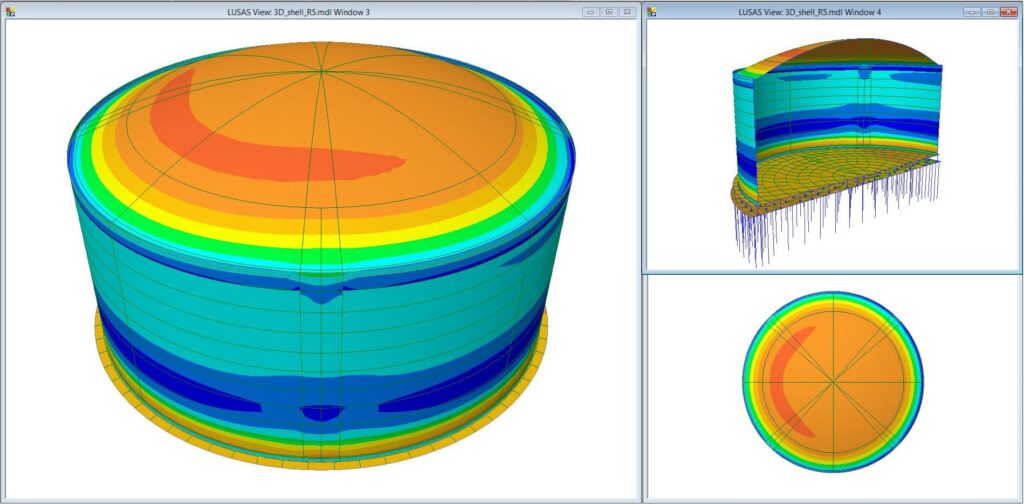Close the LUSAS View Window 3
The height and width of the screenshot is (504, 1024).
click(626, 12)
